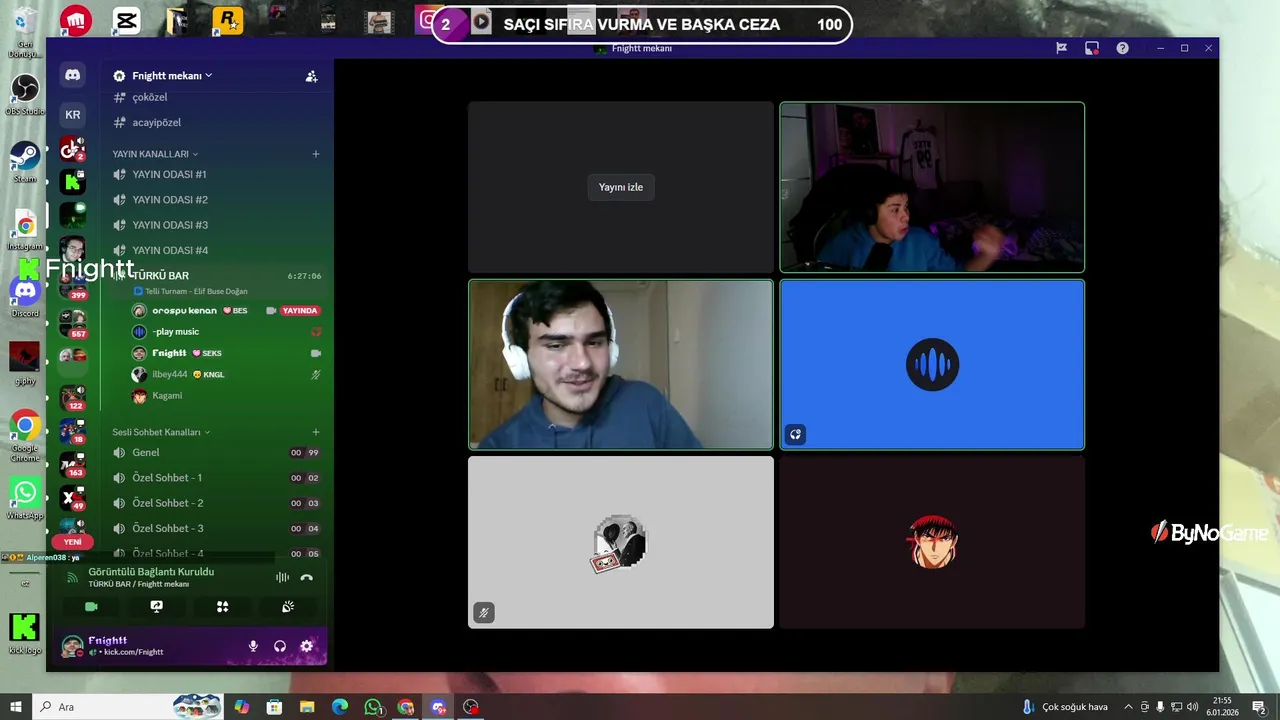This screenshot has height=720, width=1280.
Task: Open Steam desktop shortcut
Action: click(x=25, y=161)
